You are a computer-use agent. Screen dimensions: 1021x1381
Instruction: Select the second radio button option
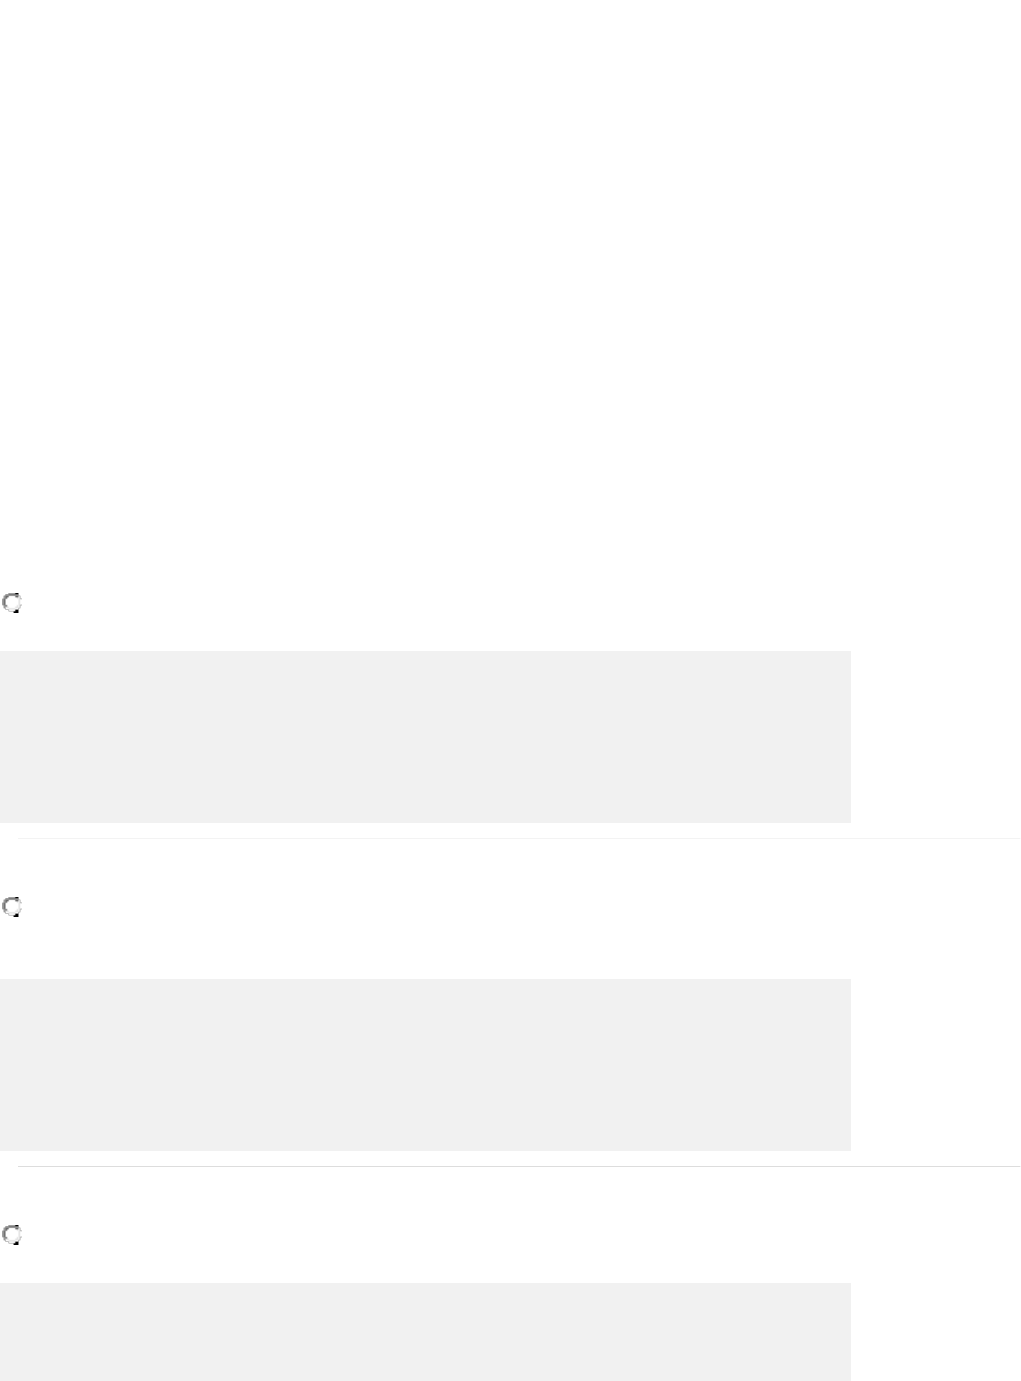tap(12, 907)
